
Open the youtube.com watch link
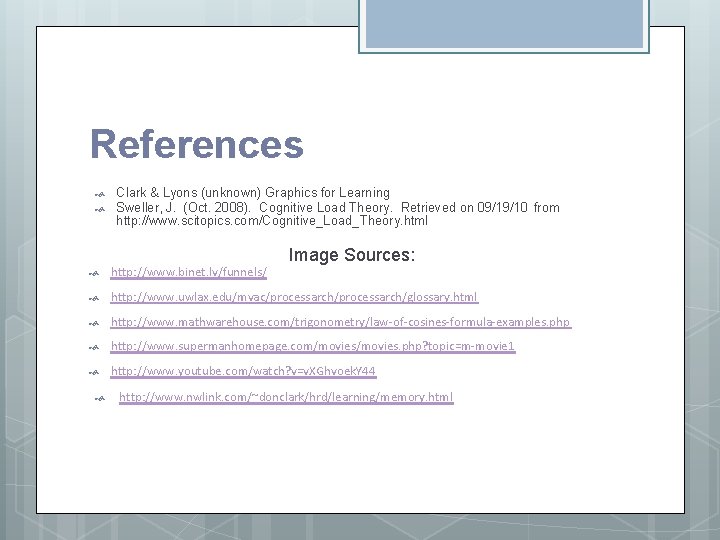click(243, 371)
